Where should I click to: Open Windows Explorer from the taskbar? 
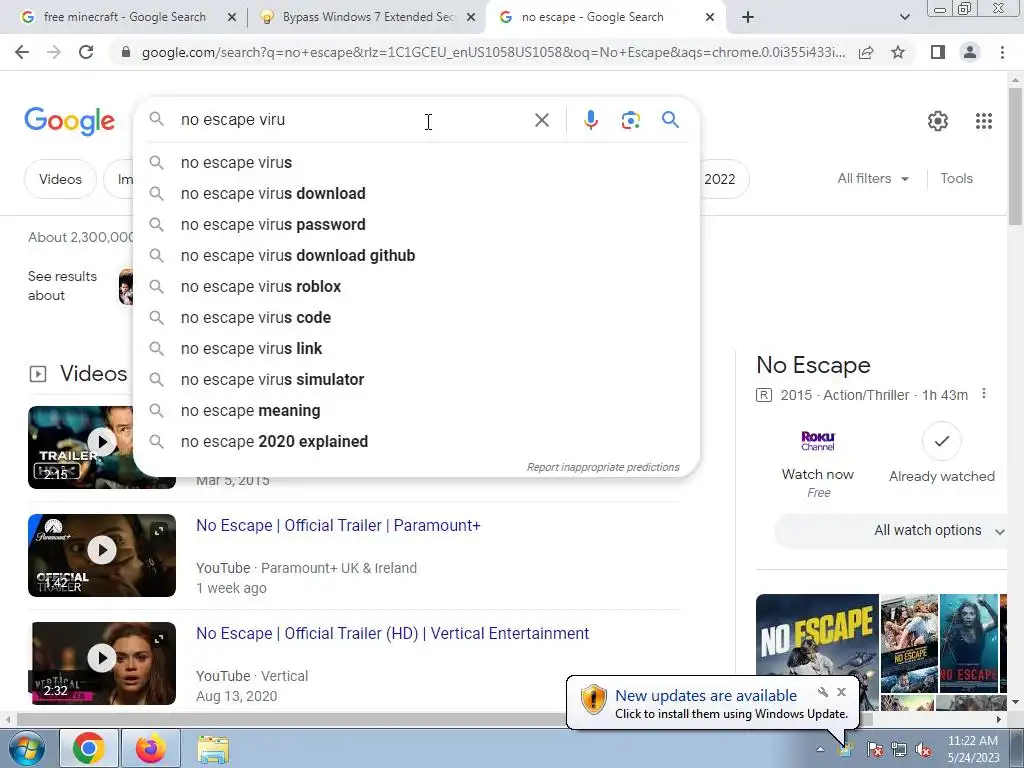click(213, 748)
